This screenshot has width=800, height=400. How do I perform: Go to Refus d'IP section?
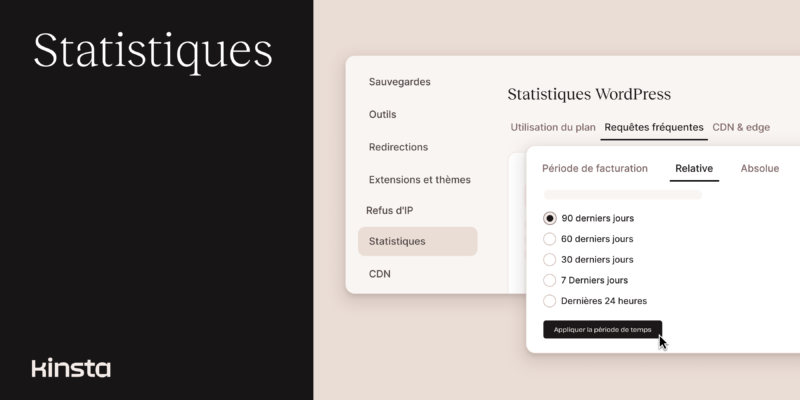click(392, 210)
